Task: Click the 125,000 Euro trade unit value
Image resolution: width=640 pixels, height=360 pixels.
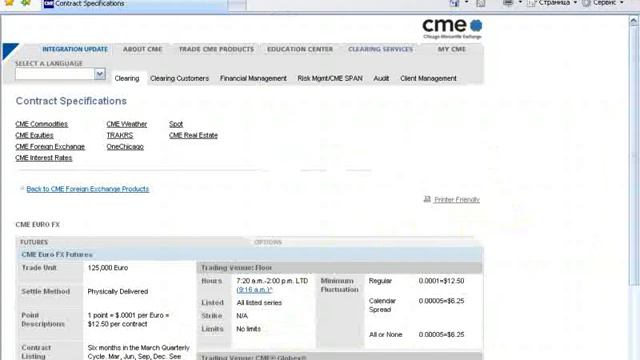Action: point(108,268)
